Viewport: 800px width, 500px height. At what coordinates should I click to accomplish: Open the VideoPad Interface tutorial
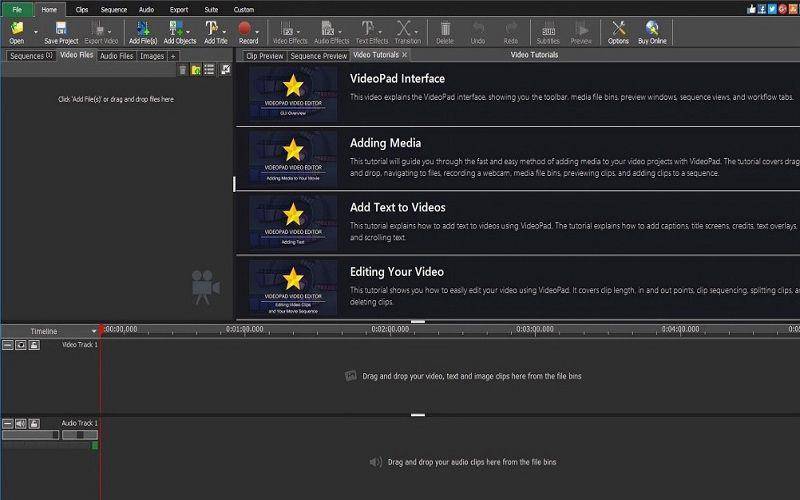397,79
